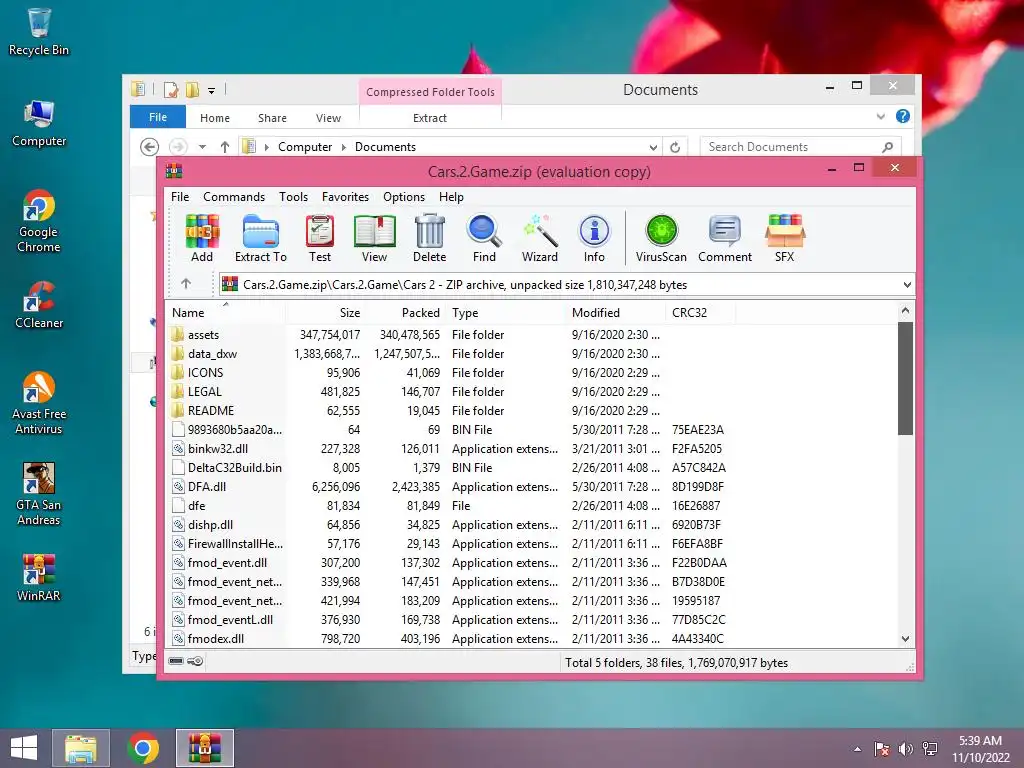Viewport: 1024px width, 768px height.
Task: Open the File menu in WinRAR
Action: (x=180, y=197)
